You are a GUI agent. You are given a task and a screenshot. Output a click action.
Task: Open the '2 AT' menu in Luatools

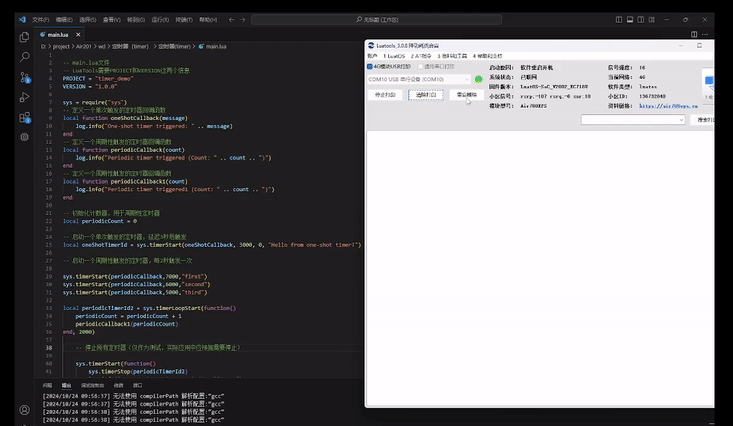[x=421, y=56]
